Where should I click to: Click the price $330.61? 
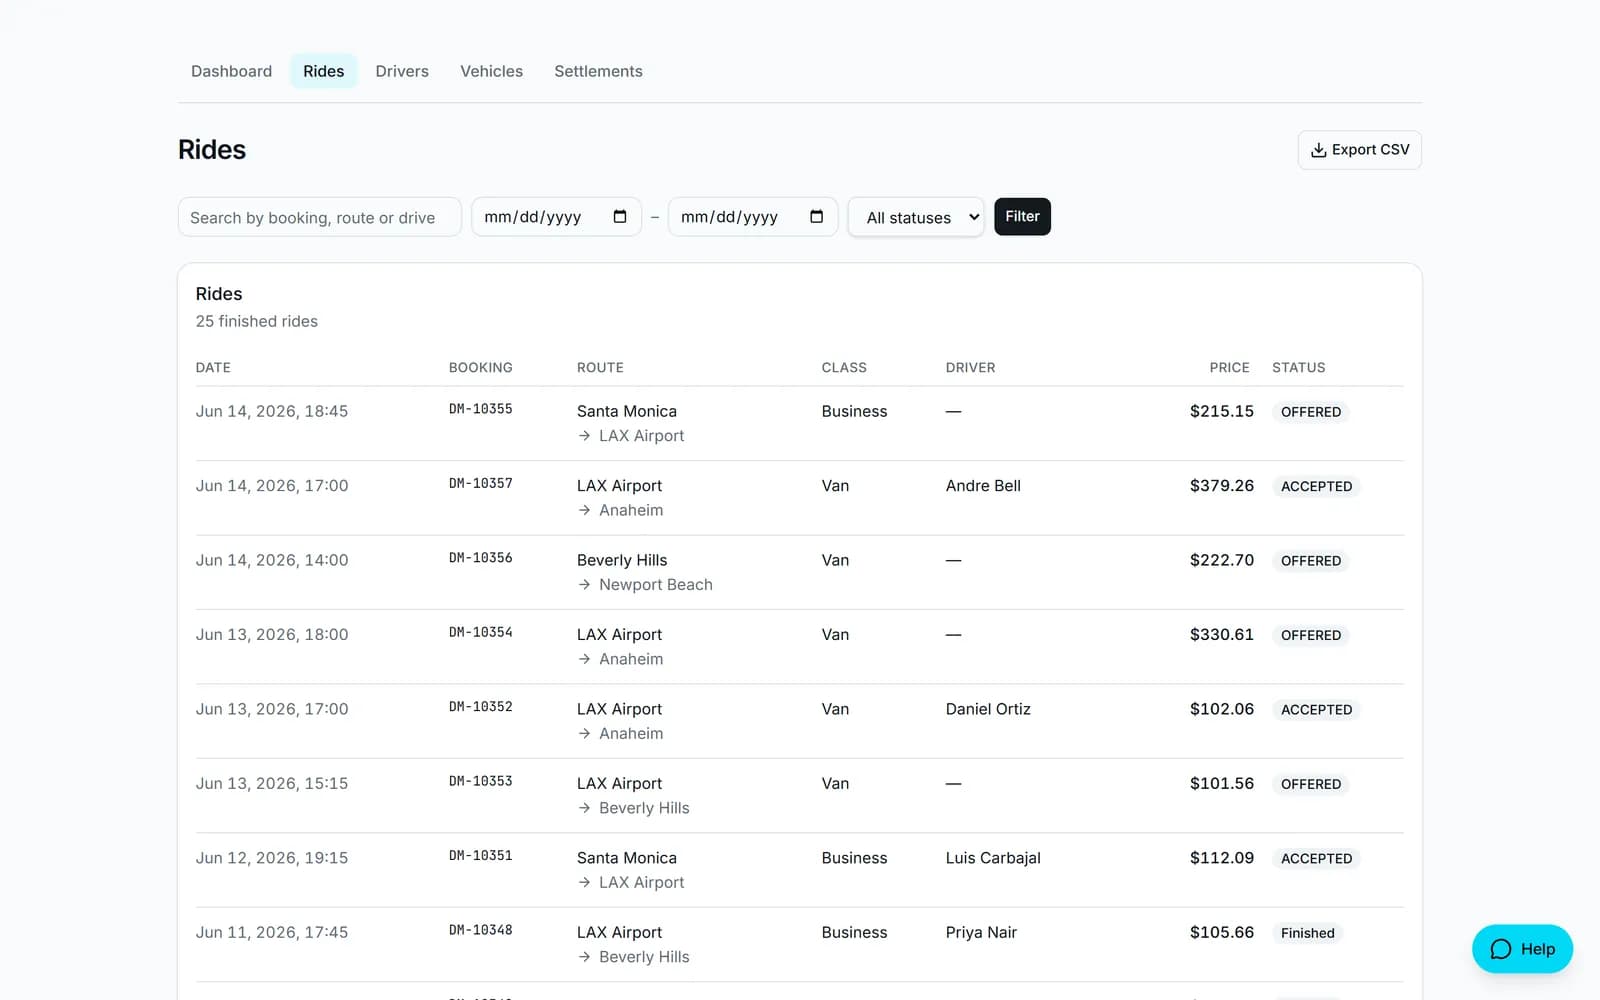click(1221, 634)
